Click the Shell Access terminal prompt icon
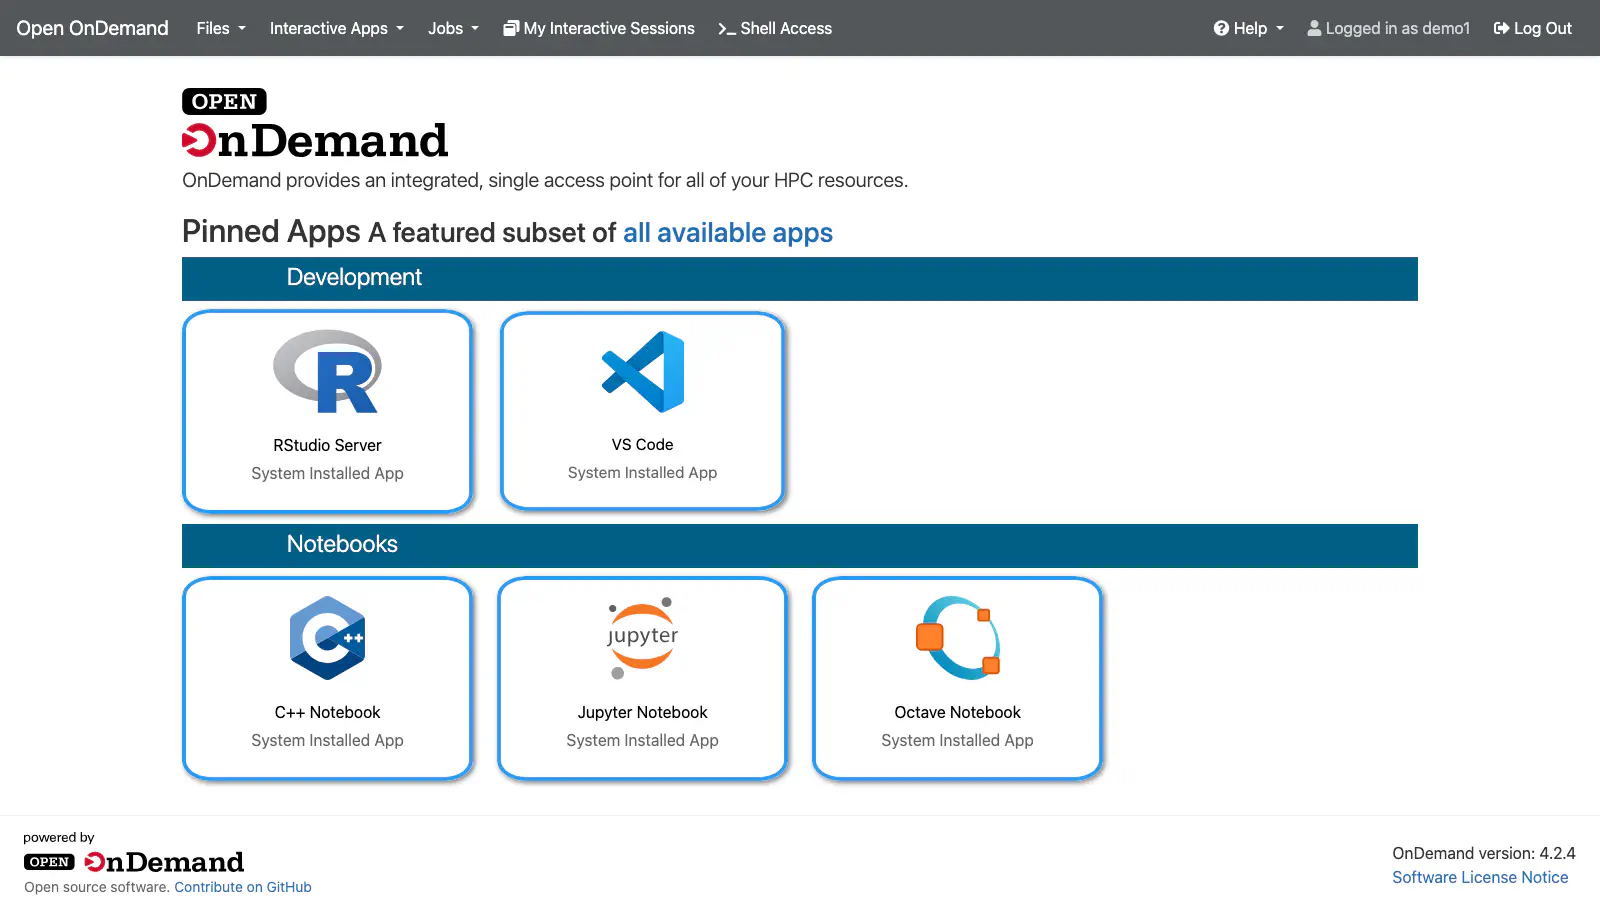Viewport: 1600px width, 913px height. [x=727, y=28]
